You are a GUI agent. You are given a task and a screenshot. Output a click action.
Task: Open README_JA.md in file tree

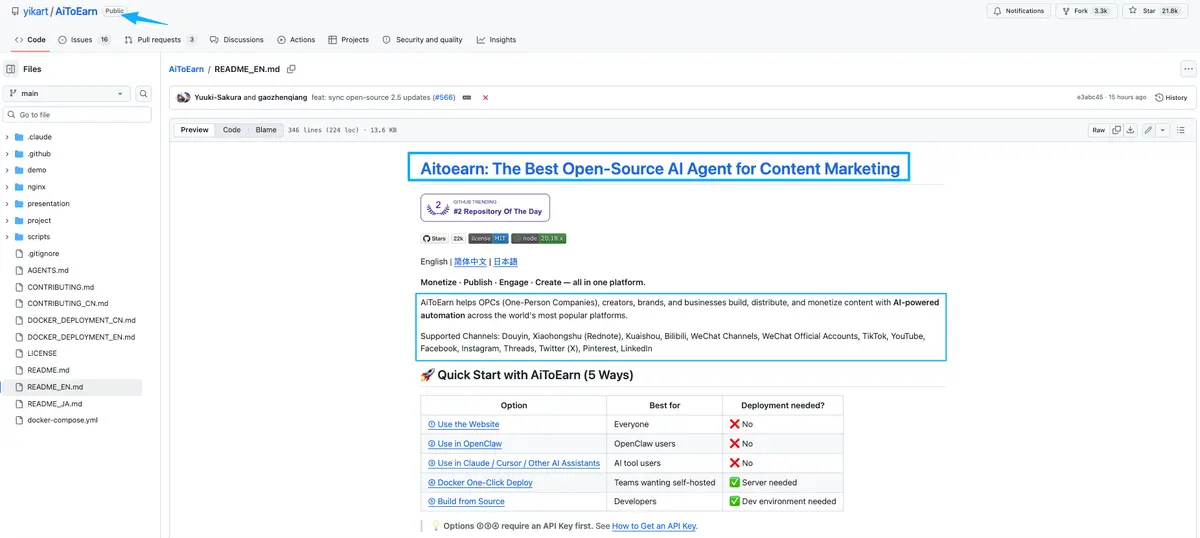pos(55,403)
